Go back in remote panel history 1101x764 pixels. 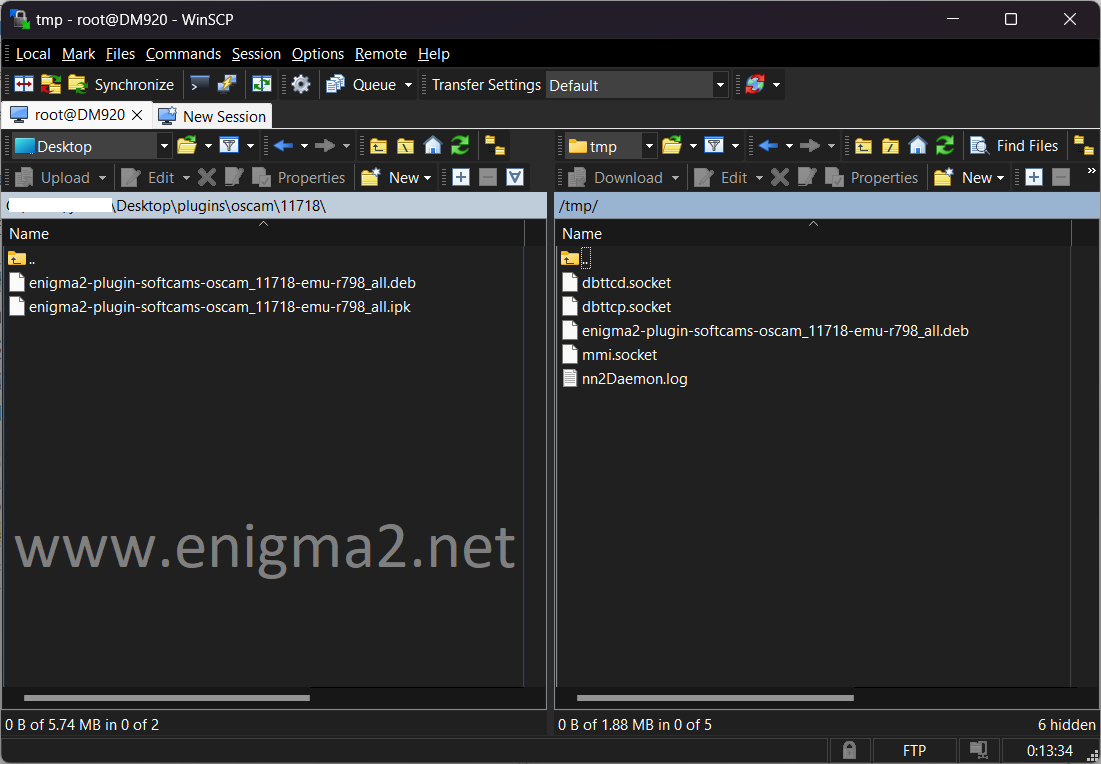(x=768, y=146)
